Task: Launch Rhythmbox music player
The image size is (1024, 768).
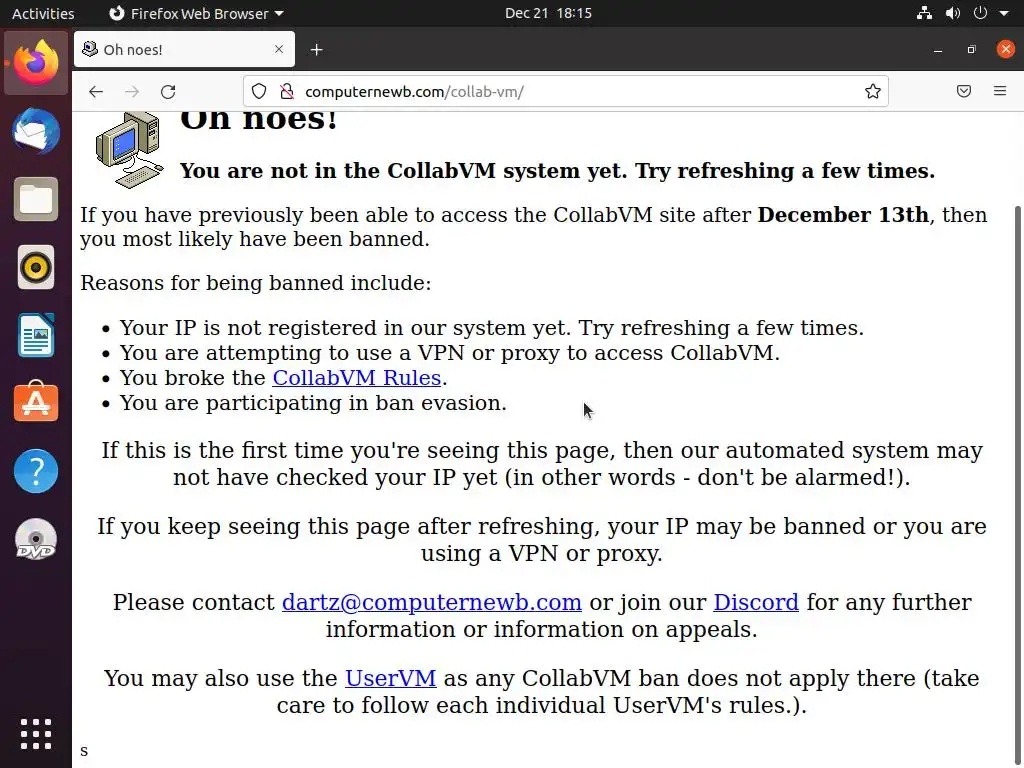Action: pyautogui.click(x=36, y=267)
